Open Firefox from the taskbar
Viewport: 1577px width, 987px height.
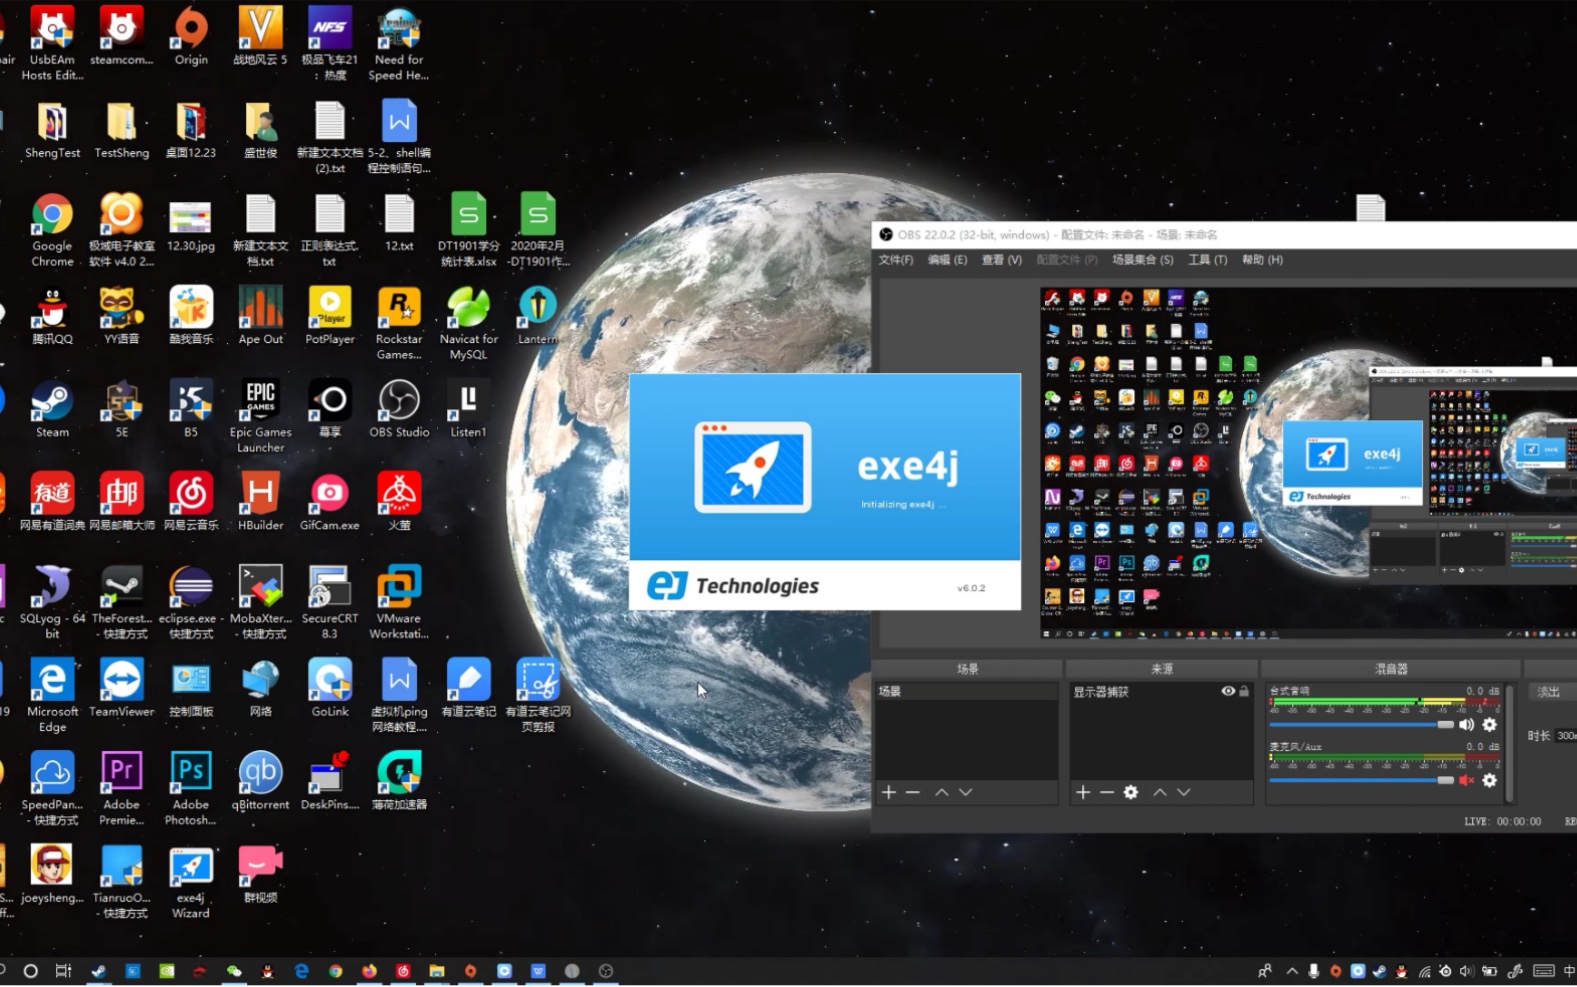[x=369, y=971]
